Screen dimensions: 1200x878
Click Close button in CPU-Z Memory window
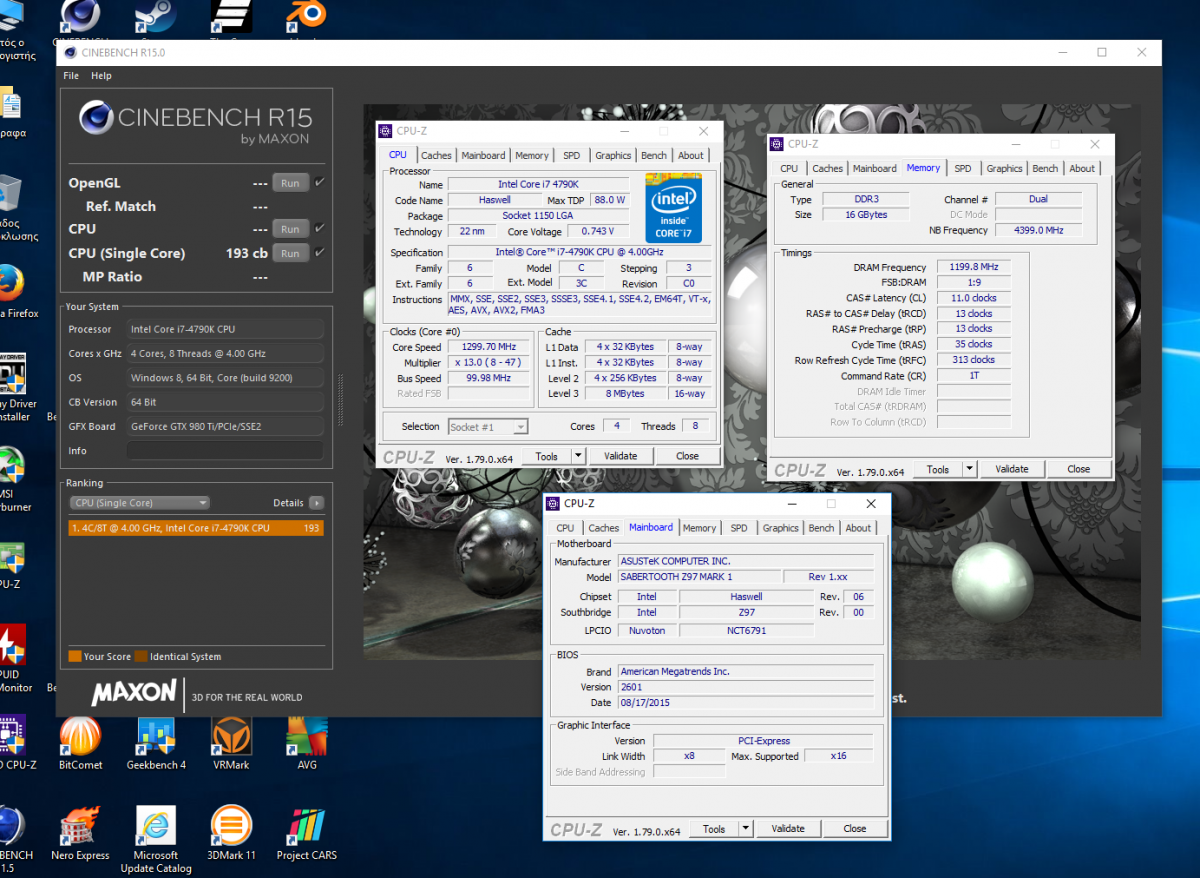(x=1078, y=469)
